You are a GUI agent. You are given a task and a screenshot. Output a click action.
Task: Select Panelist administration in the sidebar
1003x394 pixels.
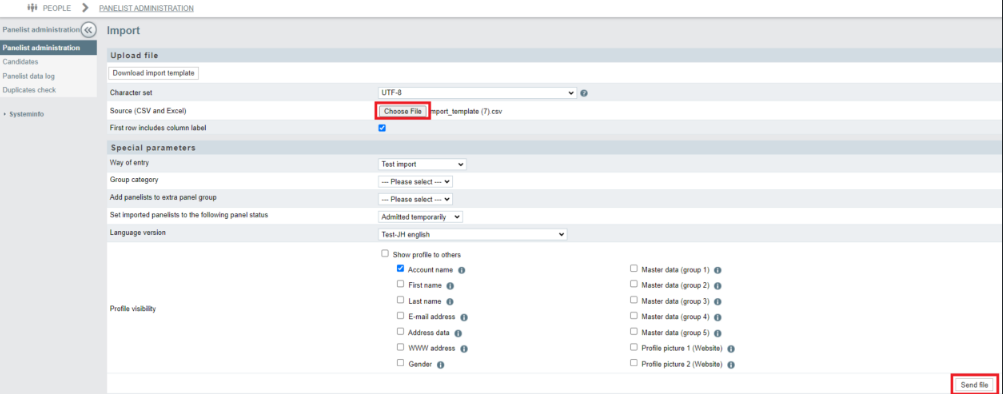49,48
